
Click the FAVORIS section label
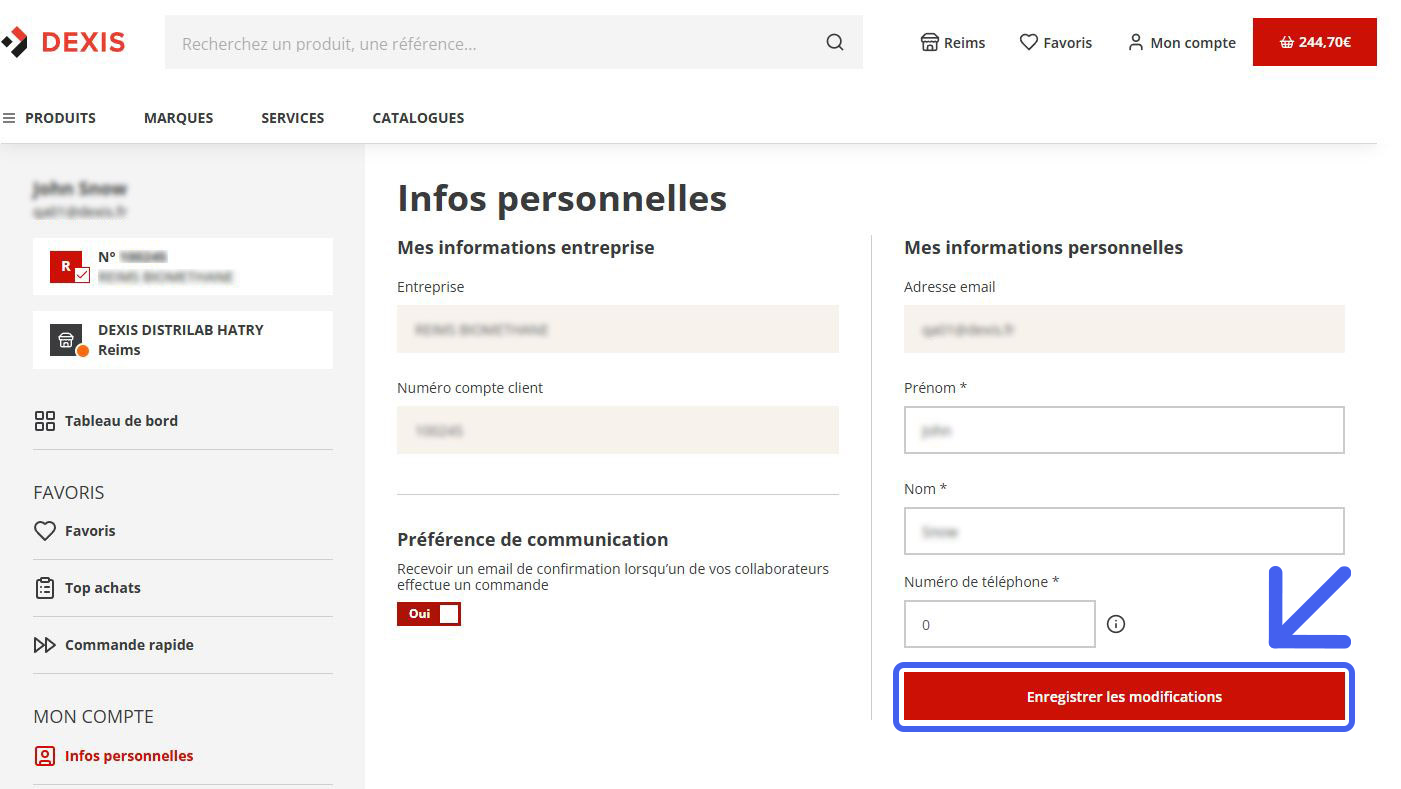pos(69,493)
